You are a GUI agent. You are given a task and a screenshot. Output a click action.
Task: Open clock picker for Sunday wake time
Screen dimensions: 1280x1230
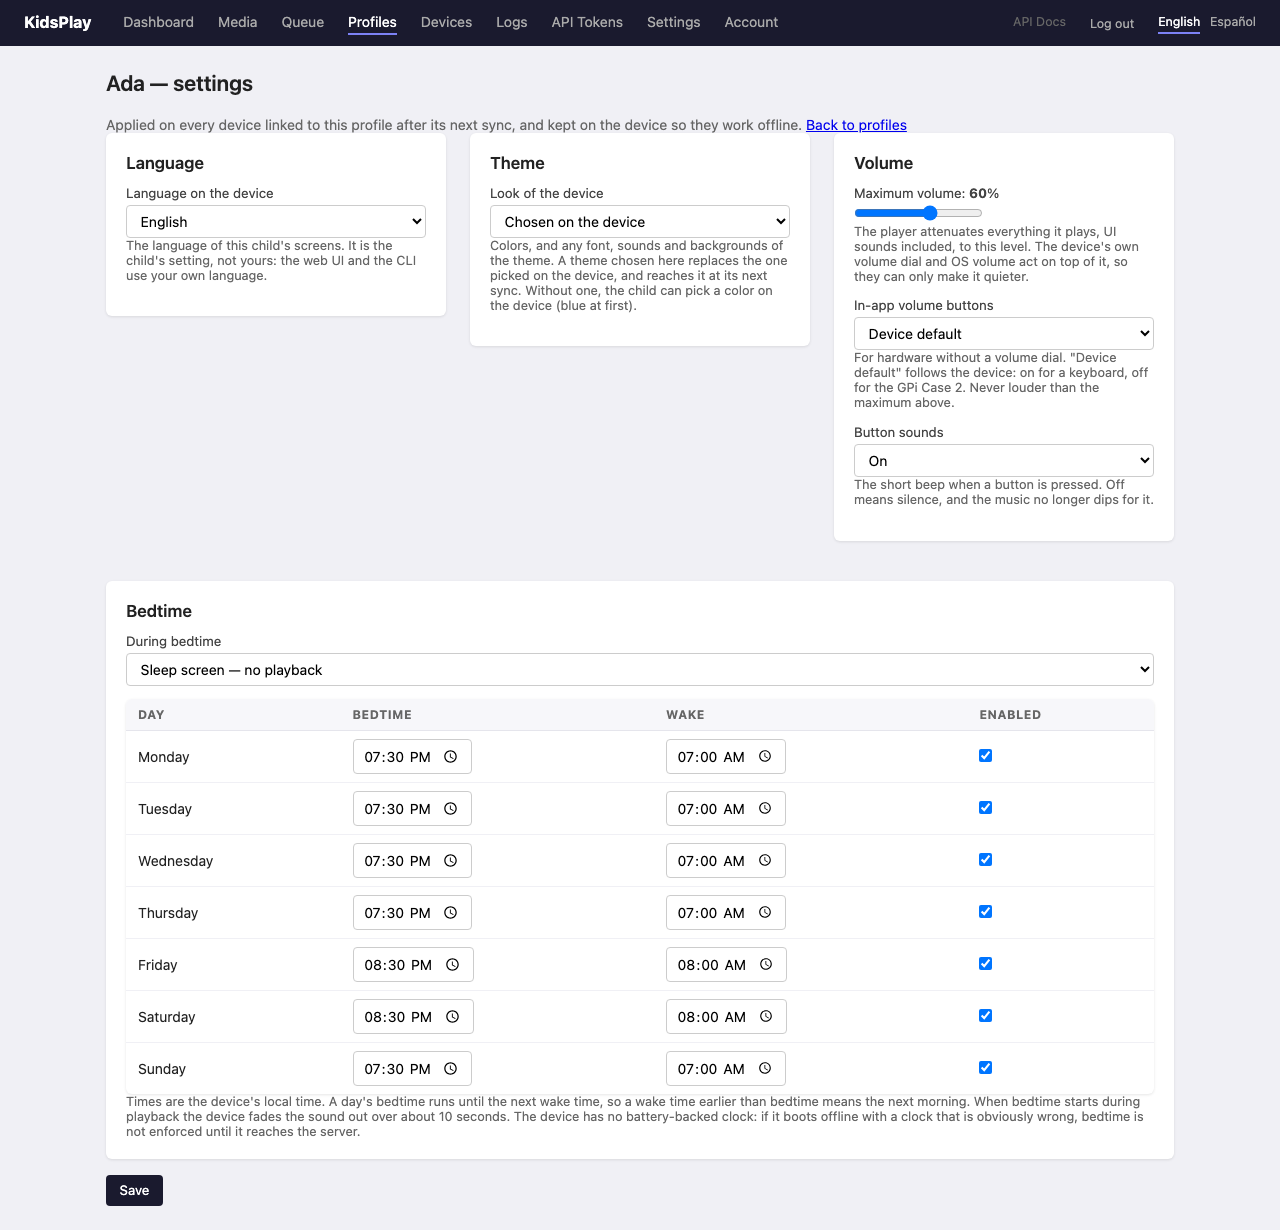(765, 1069)
